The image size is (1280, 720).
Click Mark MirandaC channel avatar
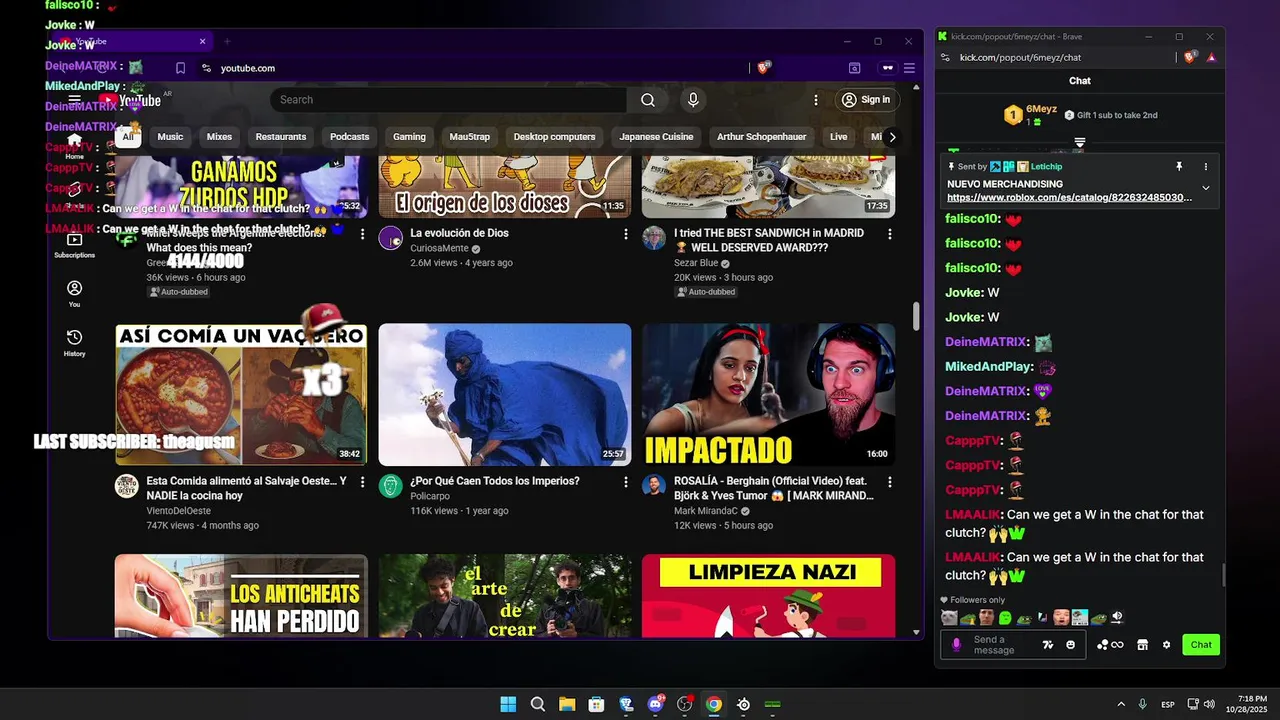[x=654, y=486]
